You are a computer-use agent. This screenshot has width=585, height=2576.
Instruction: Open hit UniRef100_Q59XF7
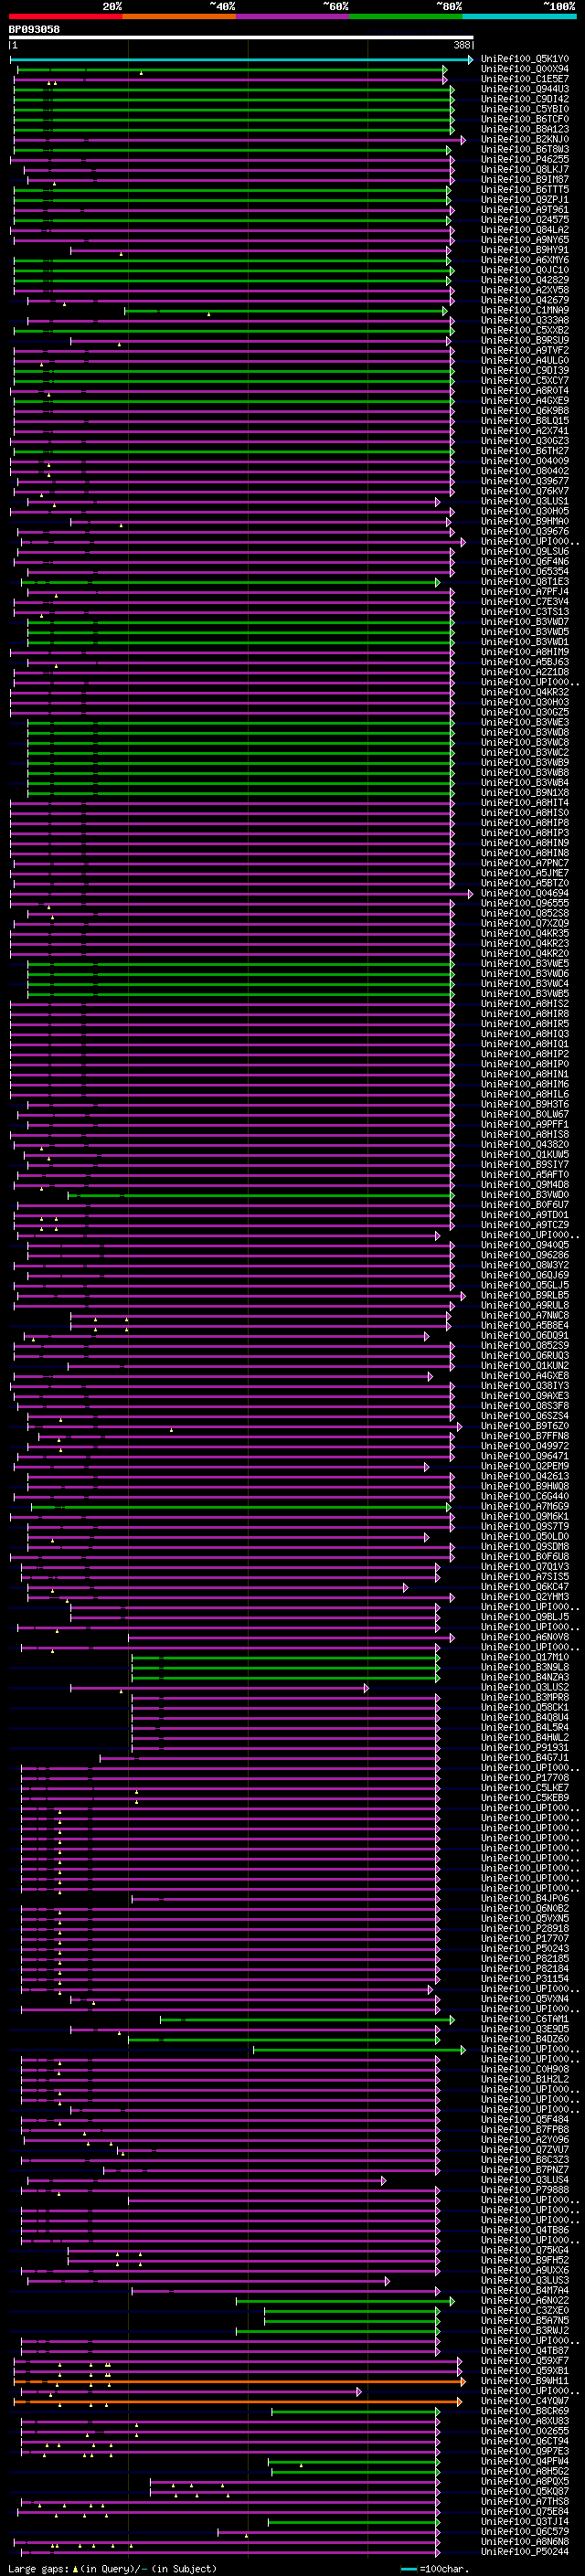click(x=525, y=2360)
